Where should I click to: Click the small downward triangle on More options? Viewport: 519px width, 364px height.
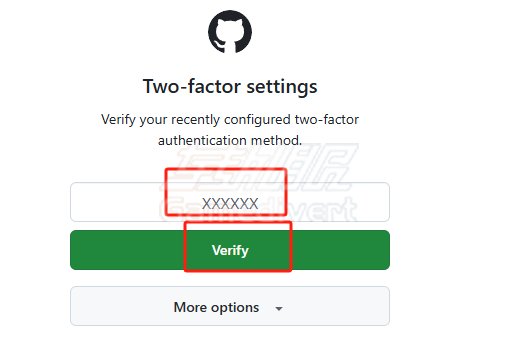[x=279, y=309]
